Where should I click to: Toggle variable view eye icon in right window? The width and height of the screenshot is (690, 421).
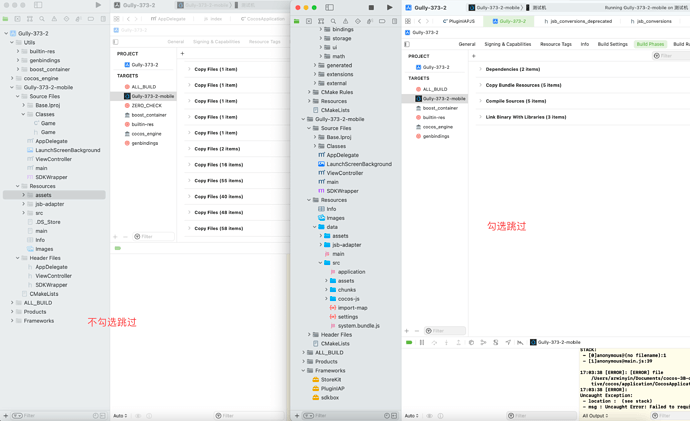pyautogui.click(x=429, y=416)
